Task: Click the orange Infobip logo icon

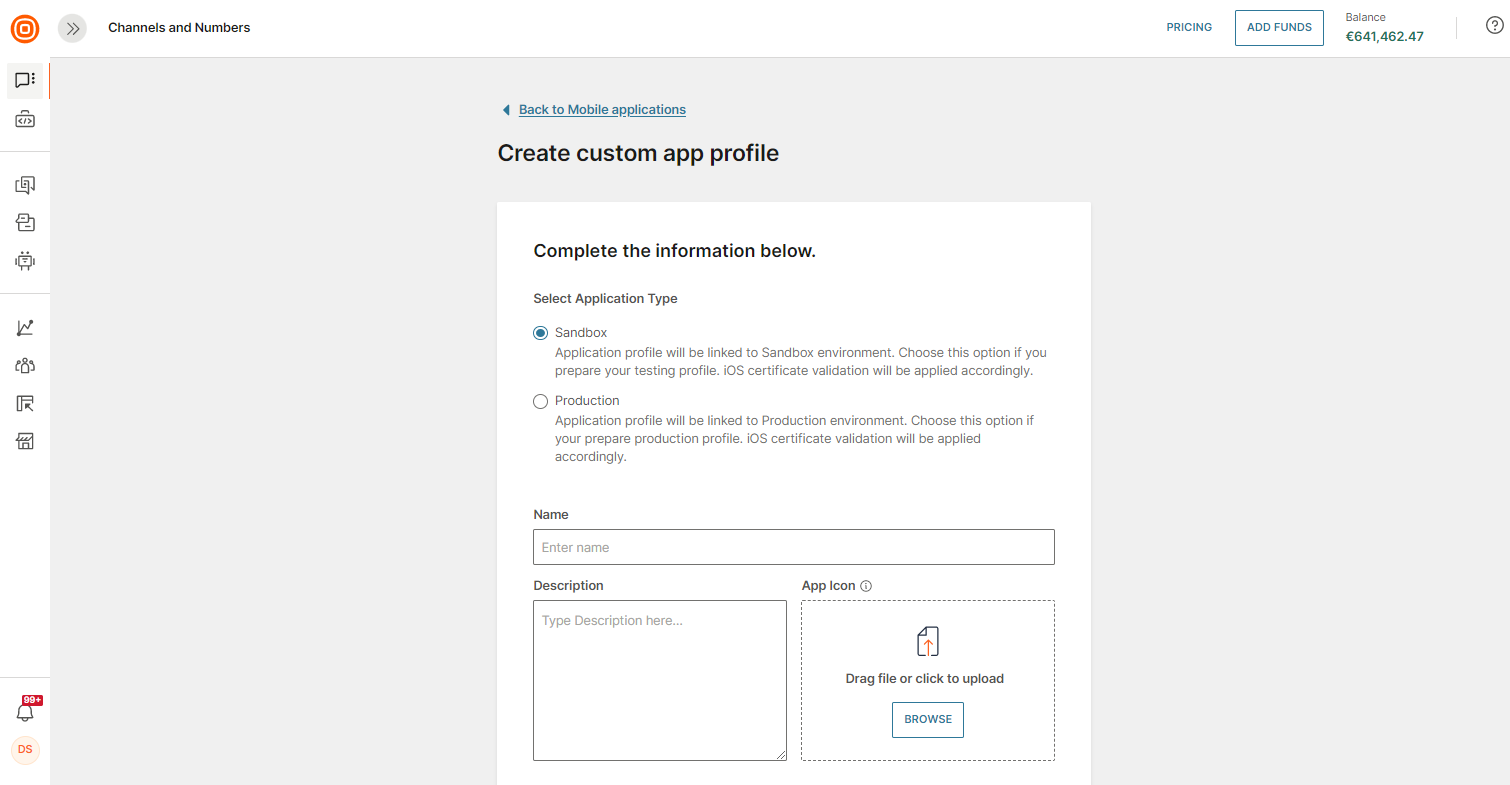Action: pyautogui.click(x=25, y=29)
